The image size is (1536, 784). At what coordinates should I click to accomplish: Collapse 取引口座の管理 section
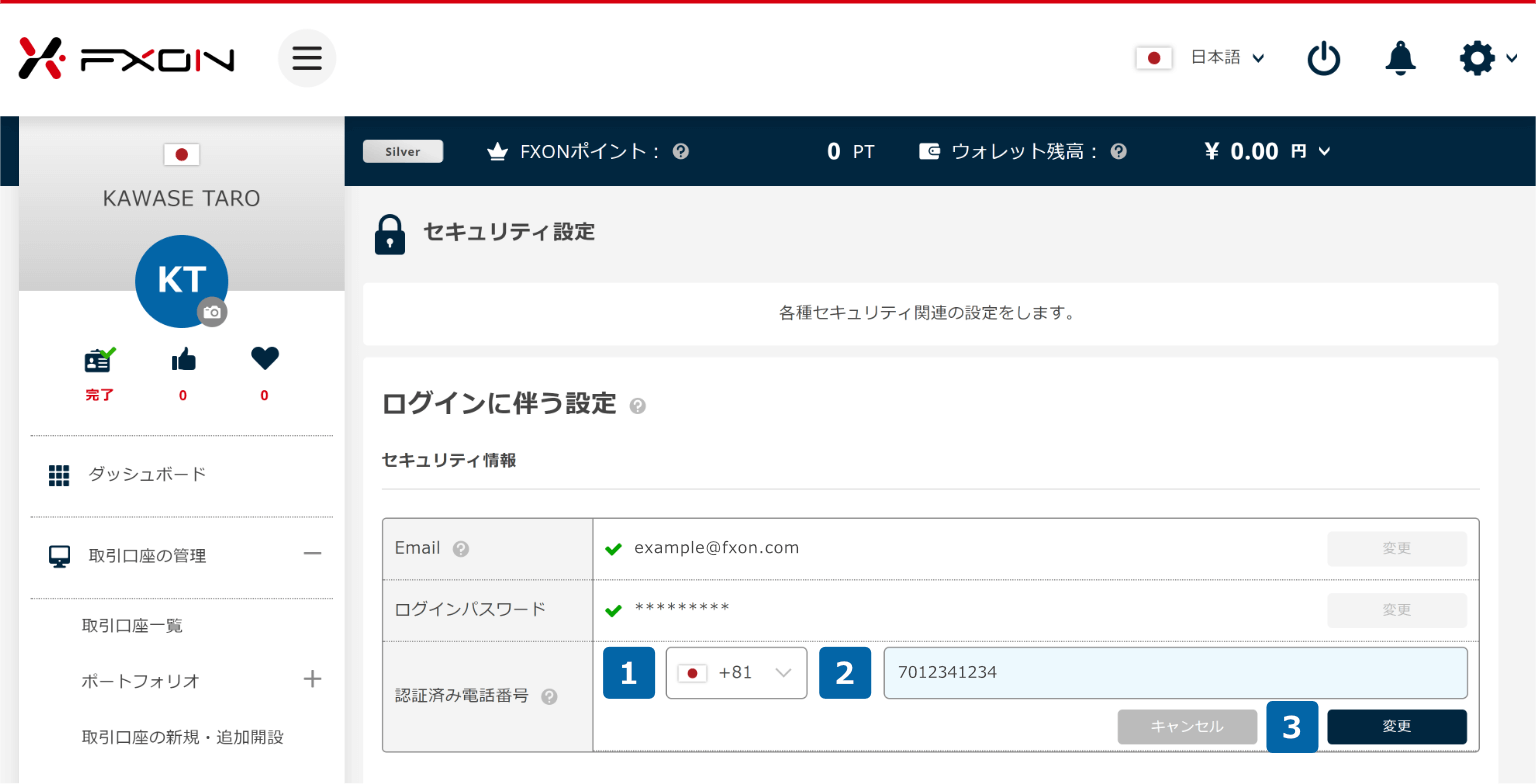[312, 554]
